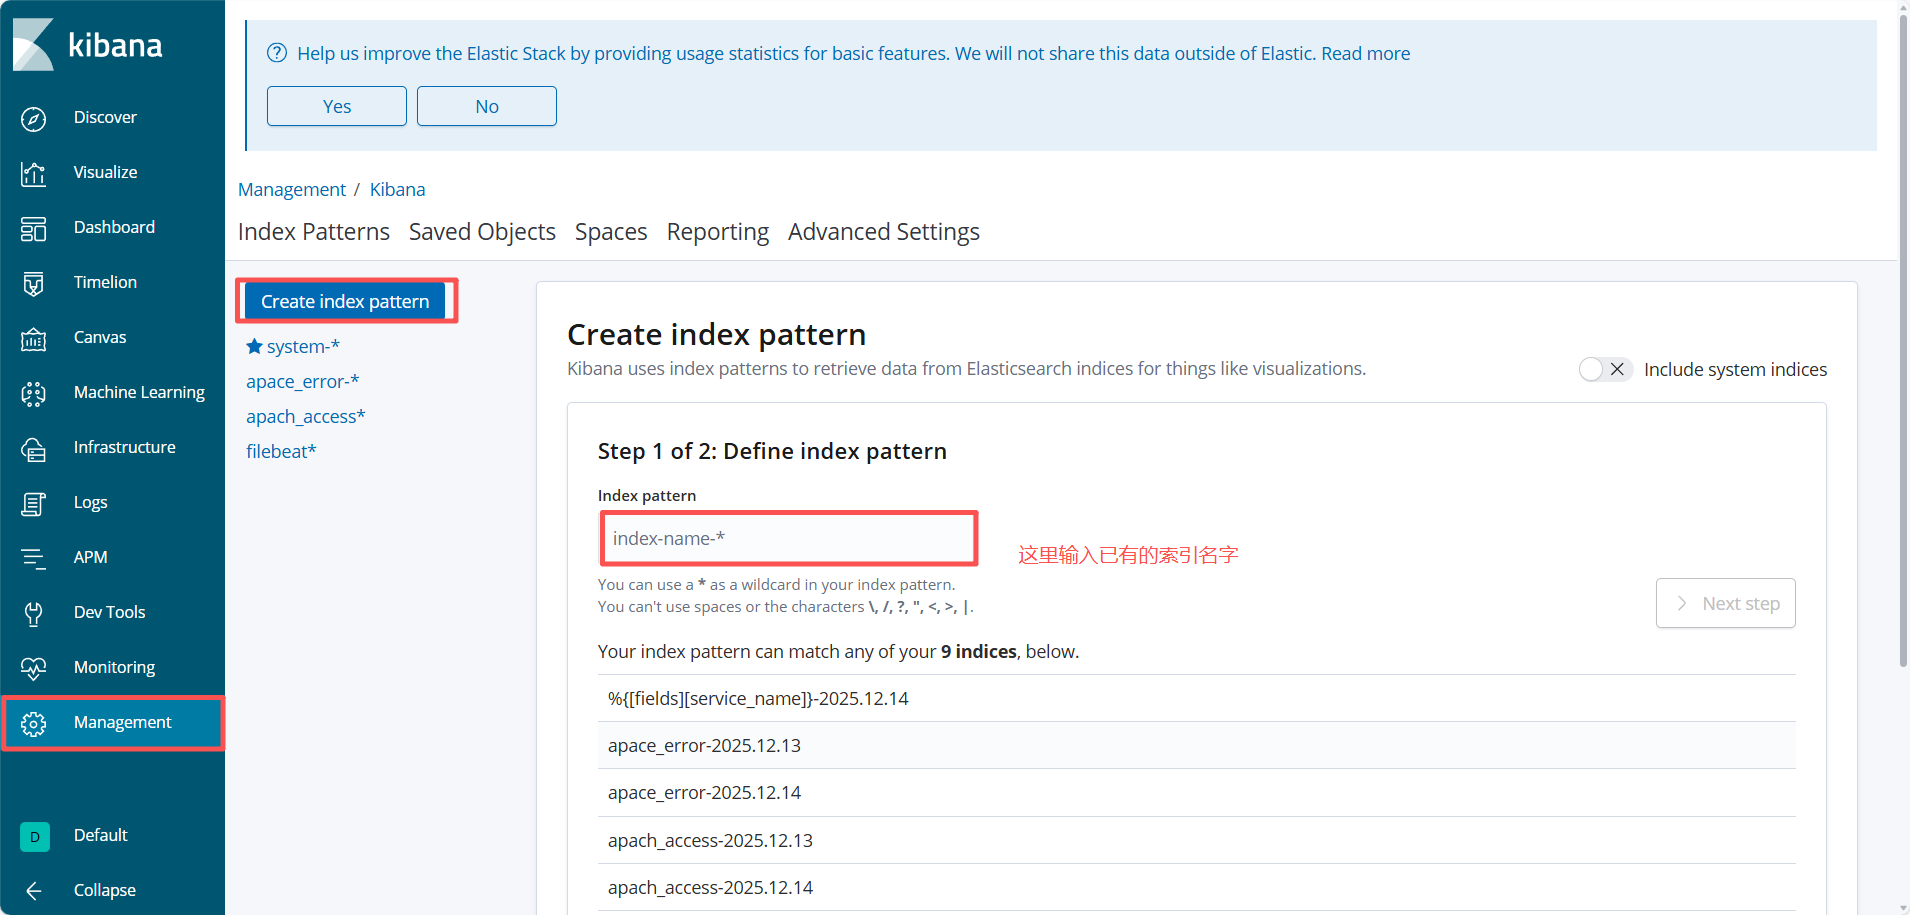
Task: Open Timelion via its shield icon
Action: 33,284
